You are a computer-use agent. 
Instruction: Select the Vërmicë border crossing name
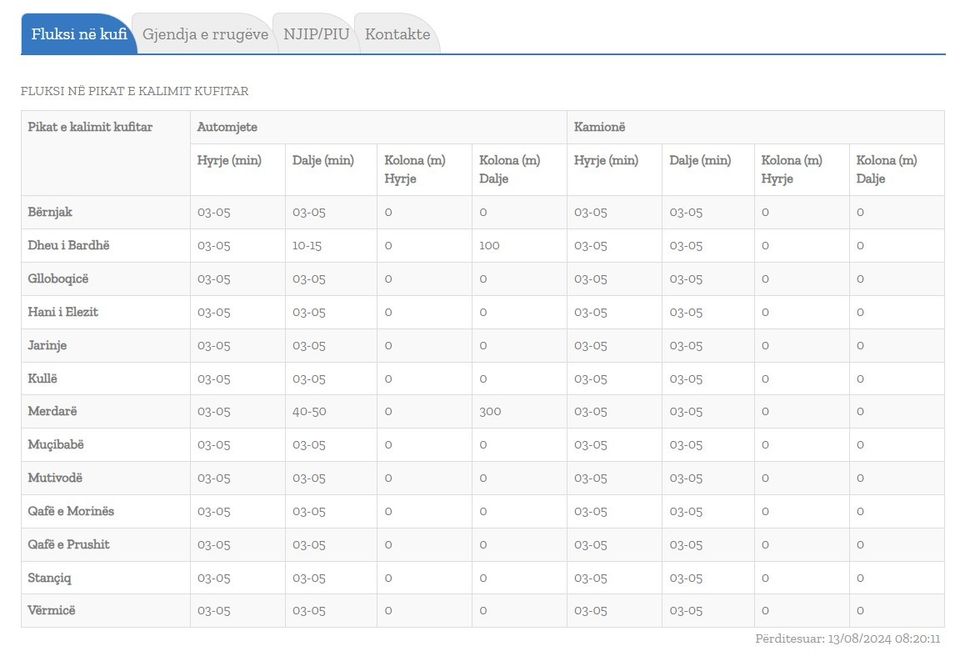coord(51,610)
